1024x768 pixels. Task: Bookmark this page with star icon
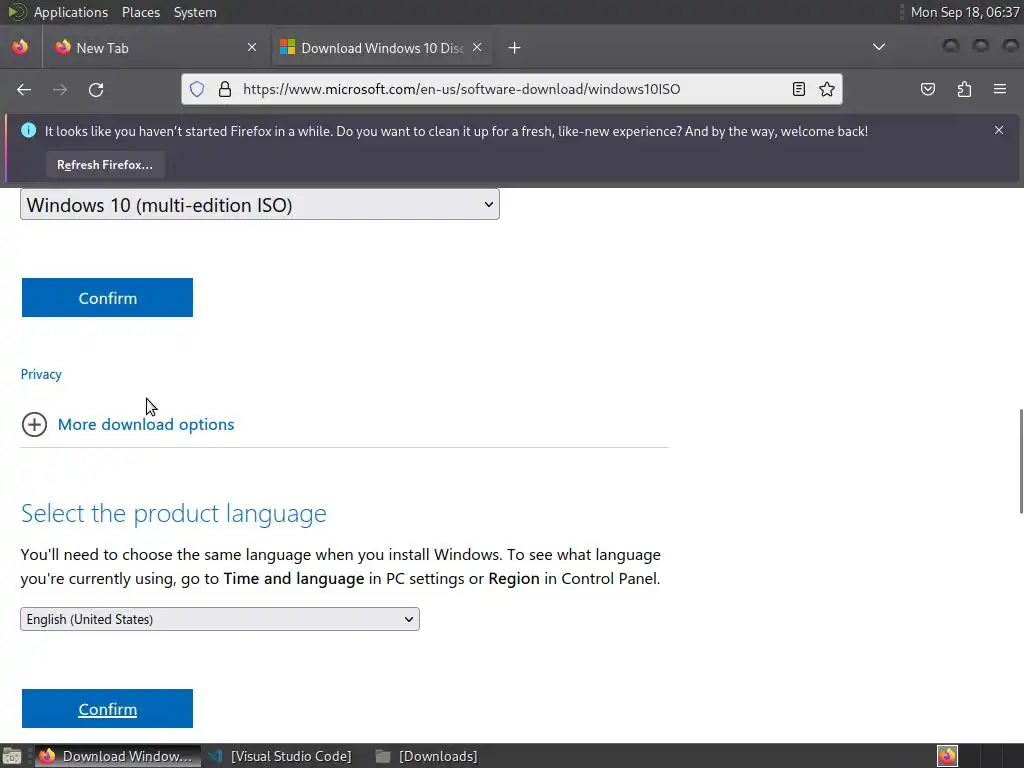click(827, 89)
